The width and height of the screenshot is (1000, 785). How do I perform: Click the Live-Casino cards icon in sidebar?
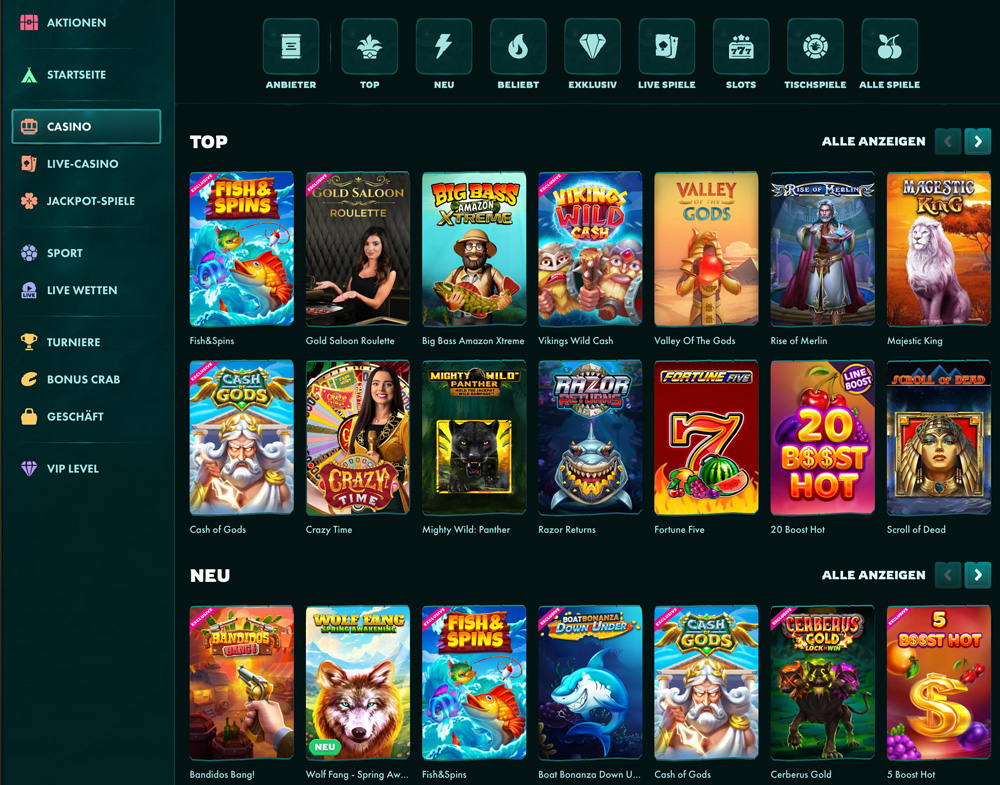(x=29, y=164)
